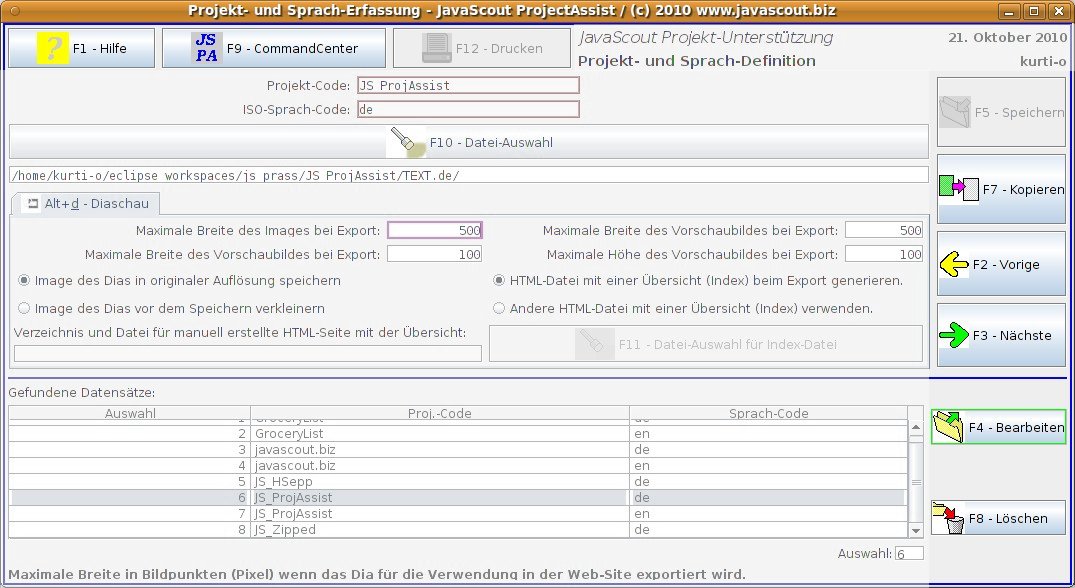Choose 'Andere HTML-Datei mit einer Übersicht' option
This screenshot has height=588, width=1075.
(x=500, y=309)
